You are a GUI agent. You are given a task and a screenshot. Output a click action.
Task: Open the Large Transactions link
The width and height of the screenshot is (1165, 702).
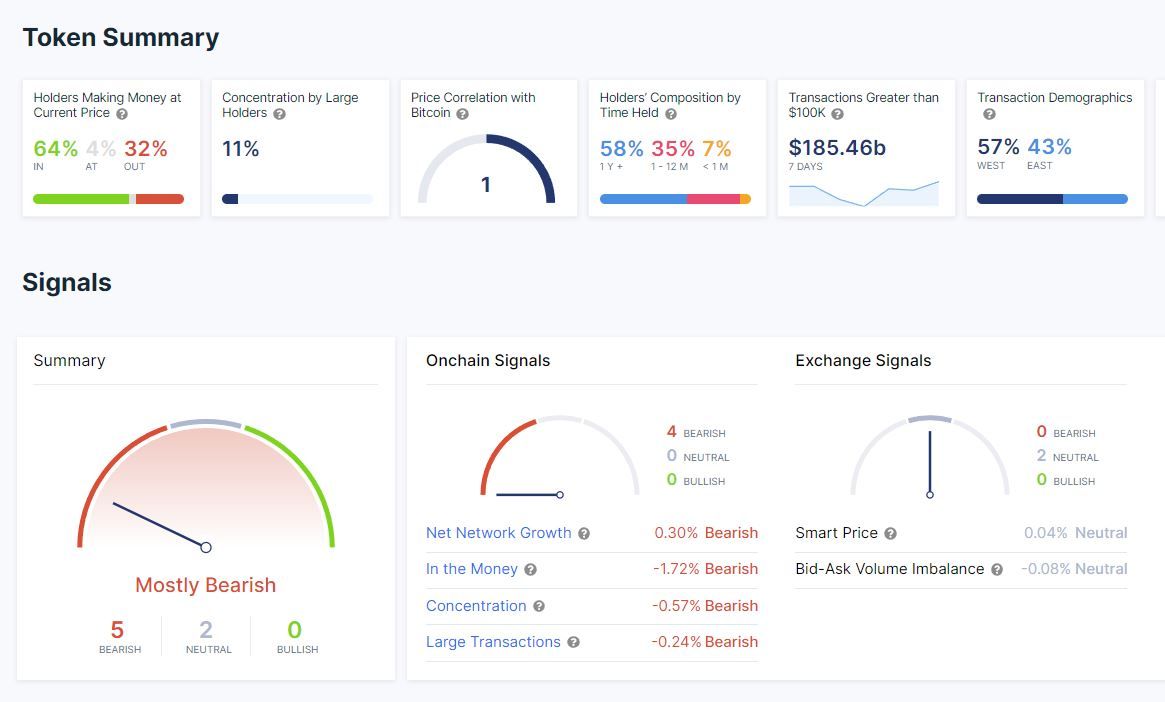(493, 642)
